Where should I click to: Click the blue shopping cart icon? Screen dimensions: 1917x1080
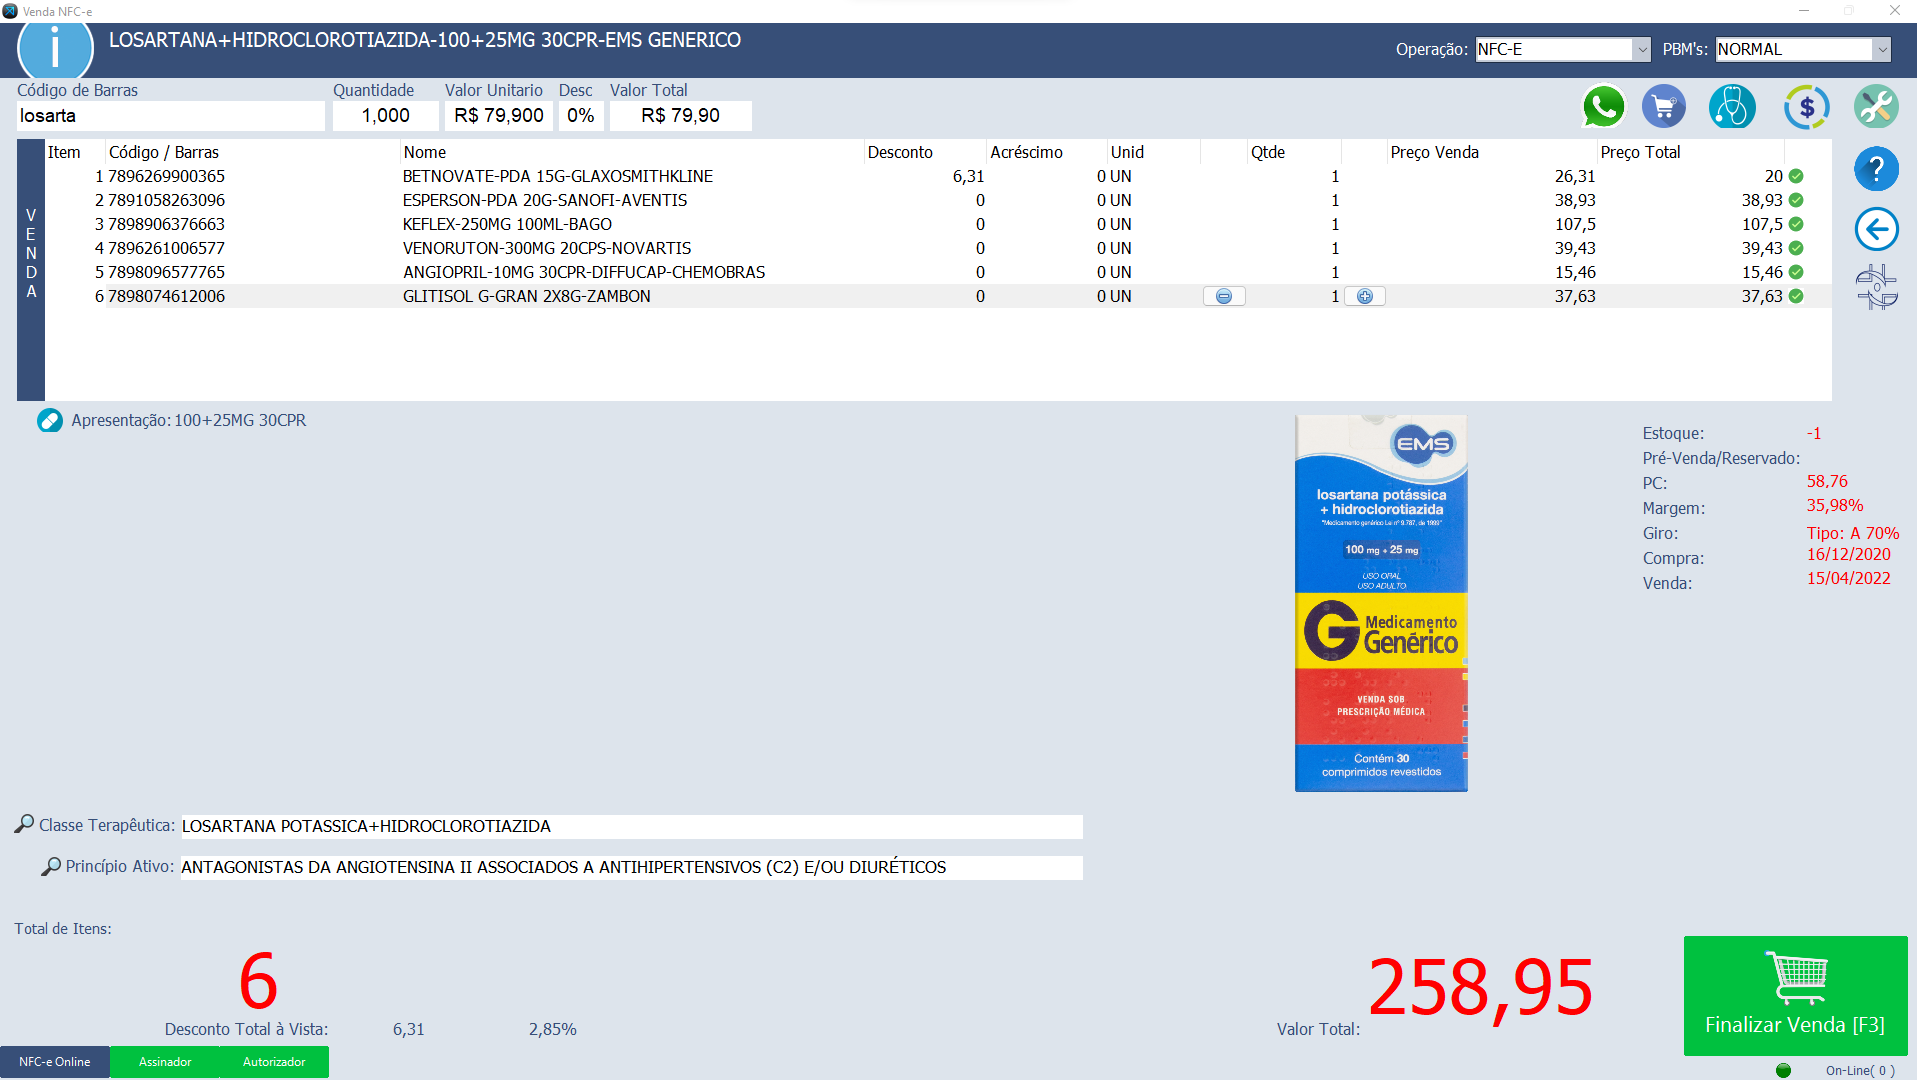click(x=1664, y=107)
